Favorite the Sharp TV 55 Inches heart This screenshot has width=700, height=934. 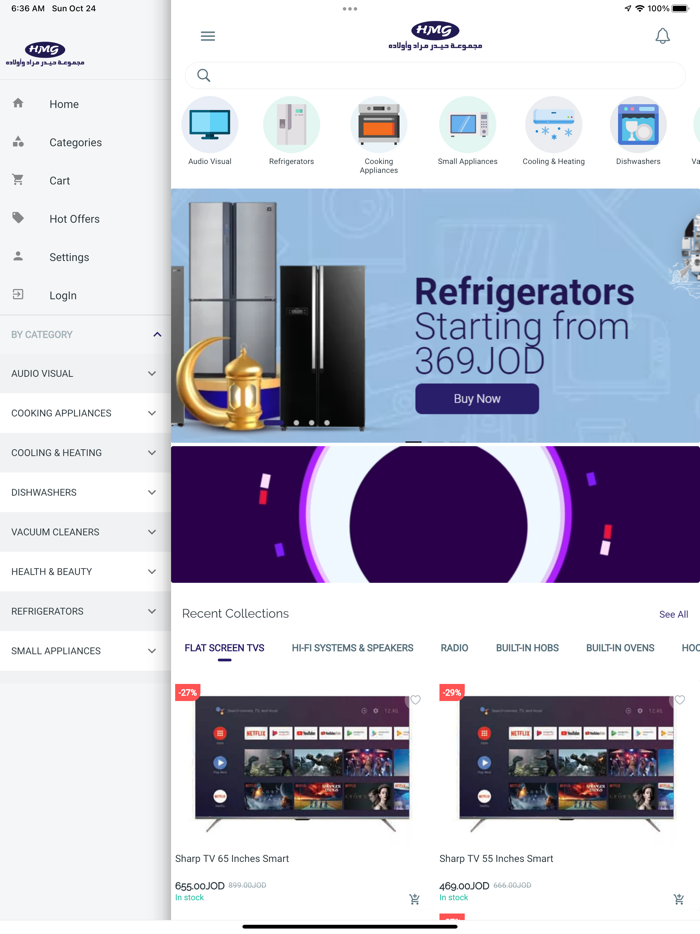click(680, 700)
